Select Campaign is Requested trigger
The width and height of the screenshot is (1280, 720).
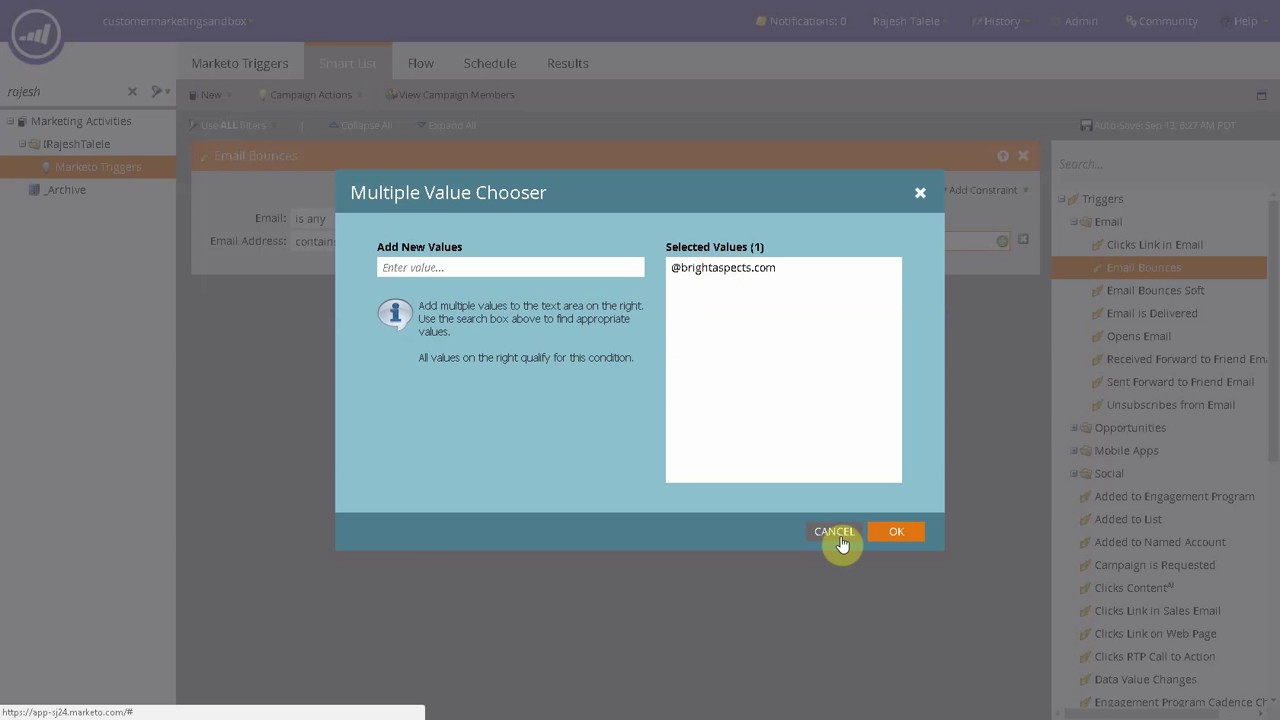point(1154,565)
